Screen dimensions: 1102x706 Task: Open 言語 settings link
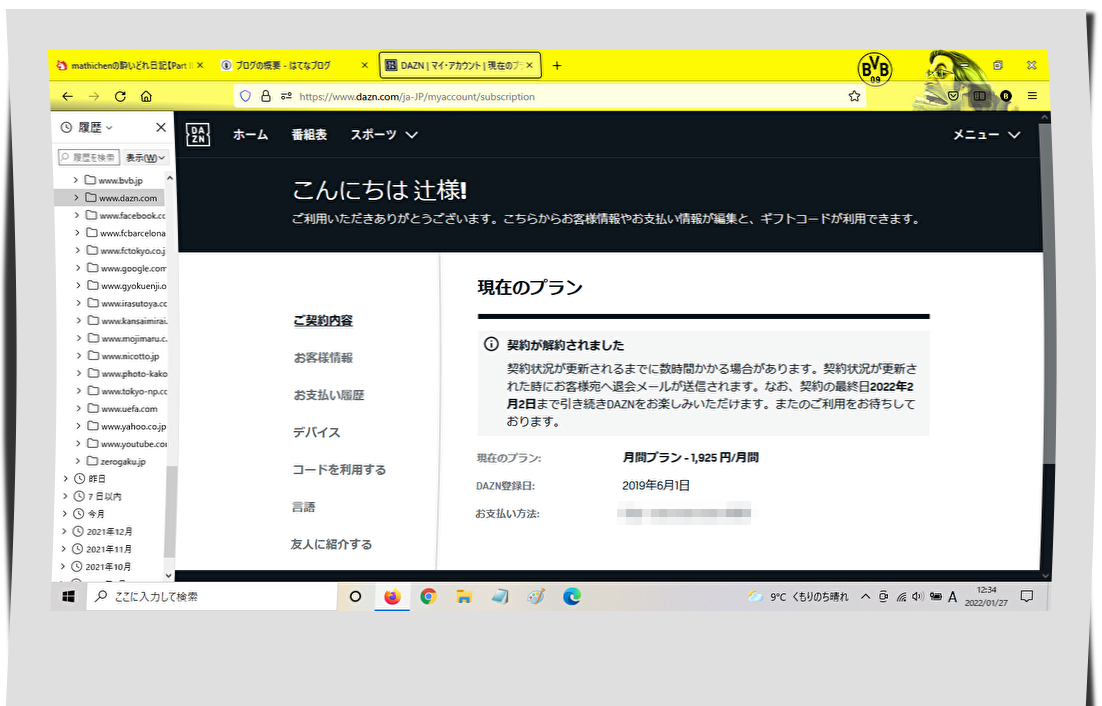pos(304,506)
